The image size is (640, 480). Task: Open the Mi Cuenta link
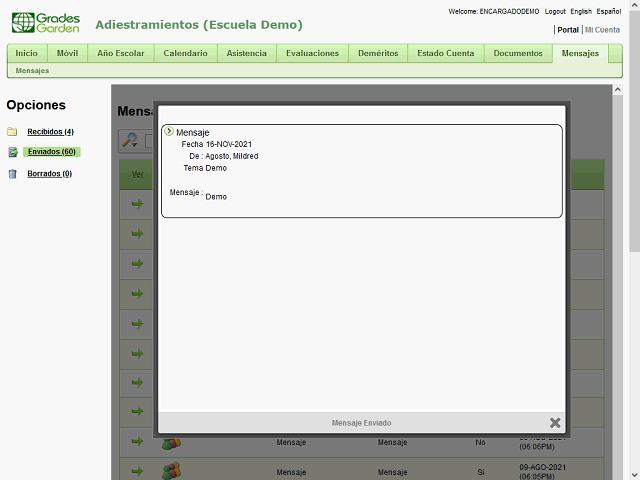click(x=602, y=30)
